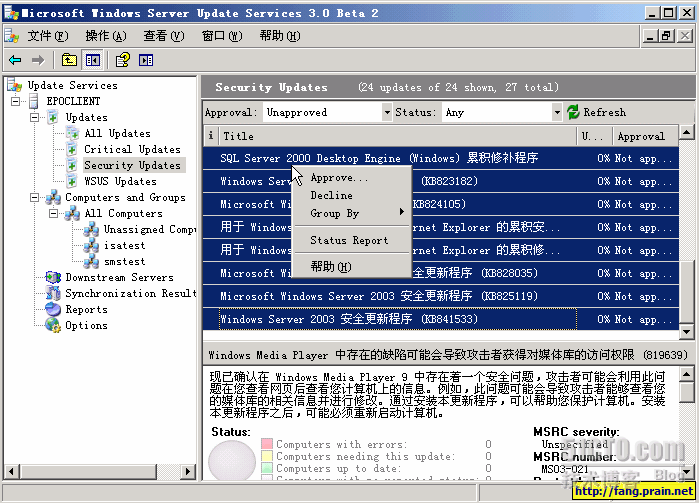699x503 pixels.
Task: Open the 窗口(W) menu
Action: tap(222, 36)
